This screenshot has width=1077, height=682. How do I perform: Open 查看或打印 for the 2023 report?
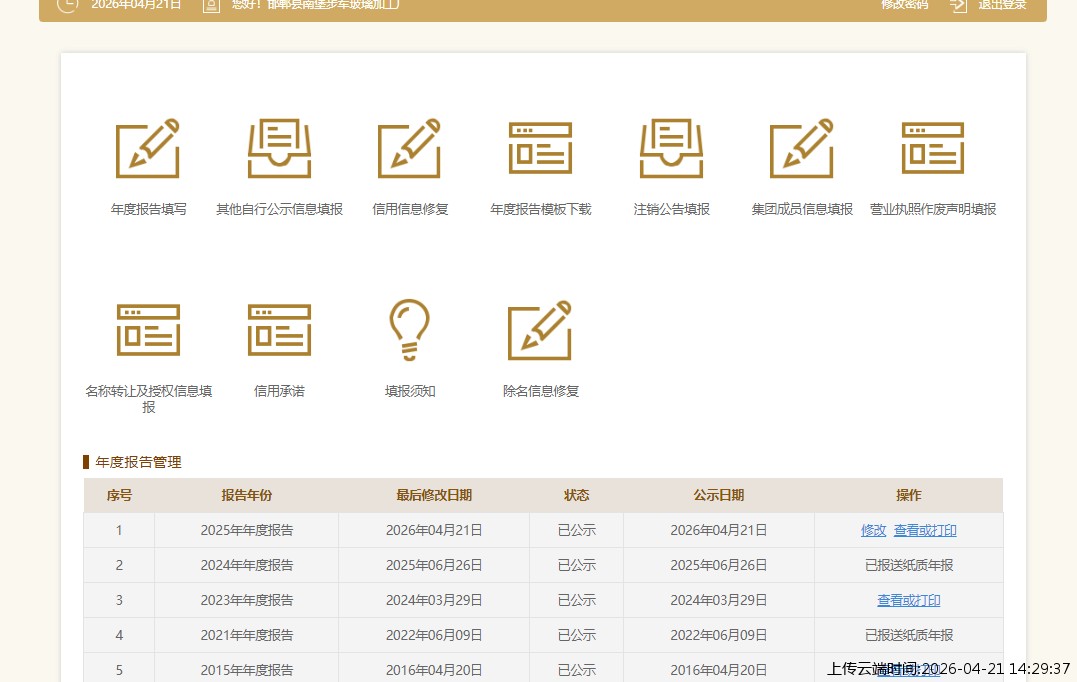tap(908, 600)
